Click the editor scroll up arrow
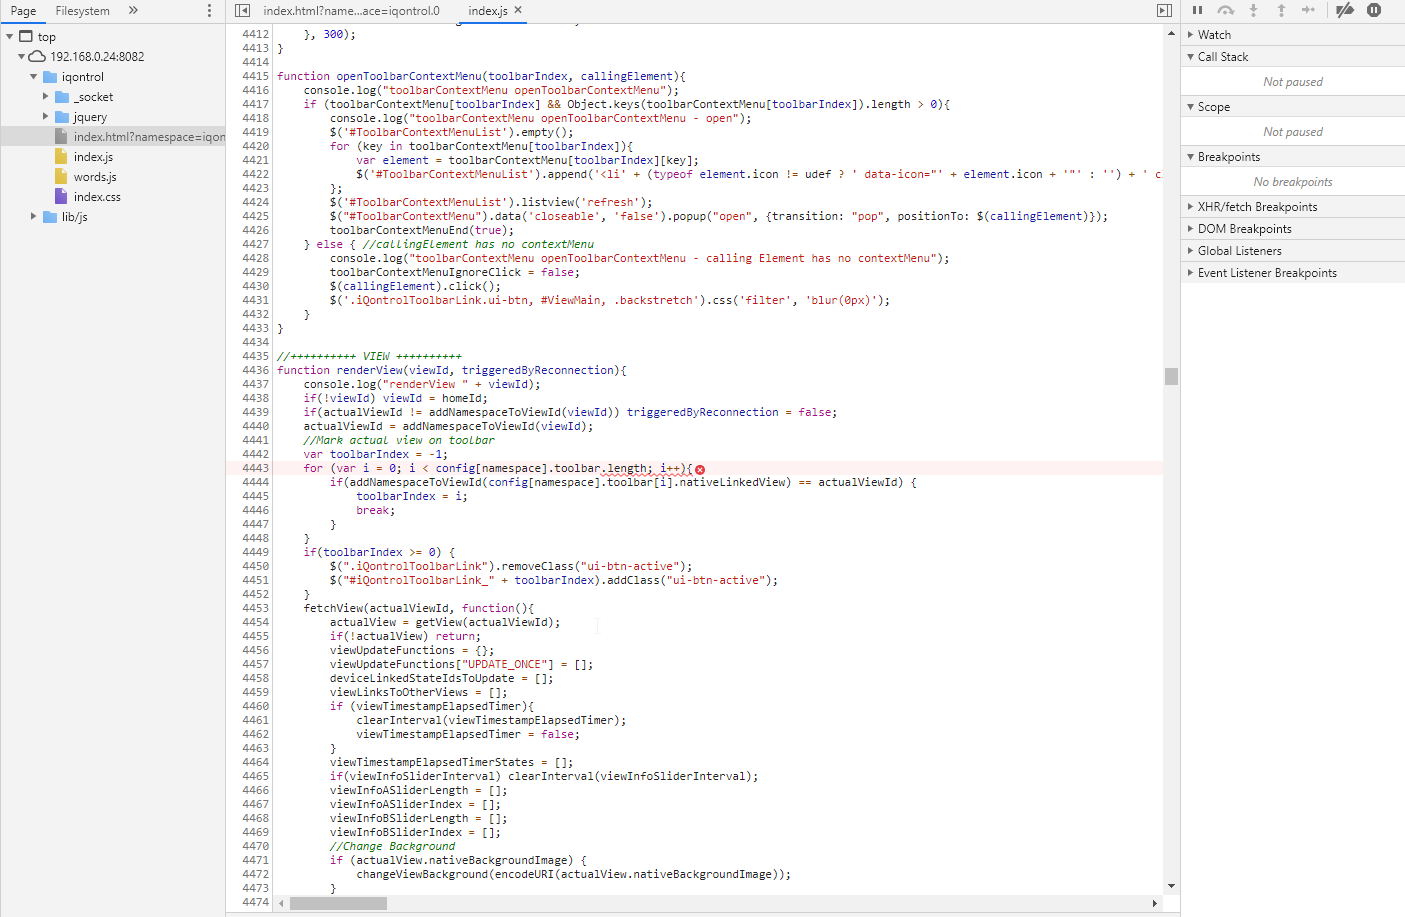 (x=1171, y=33)
